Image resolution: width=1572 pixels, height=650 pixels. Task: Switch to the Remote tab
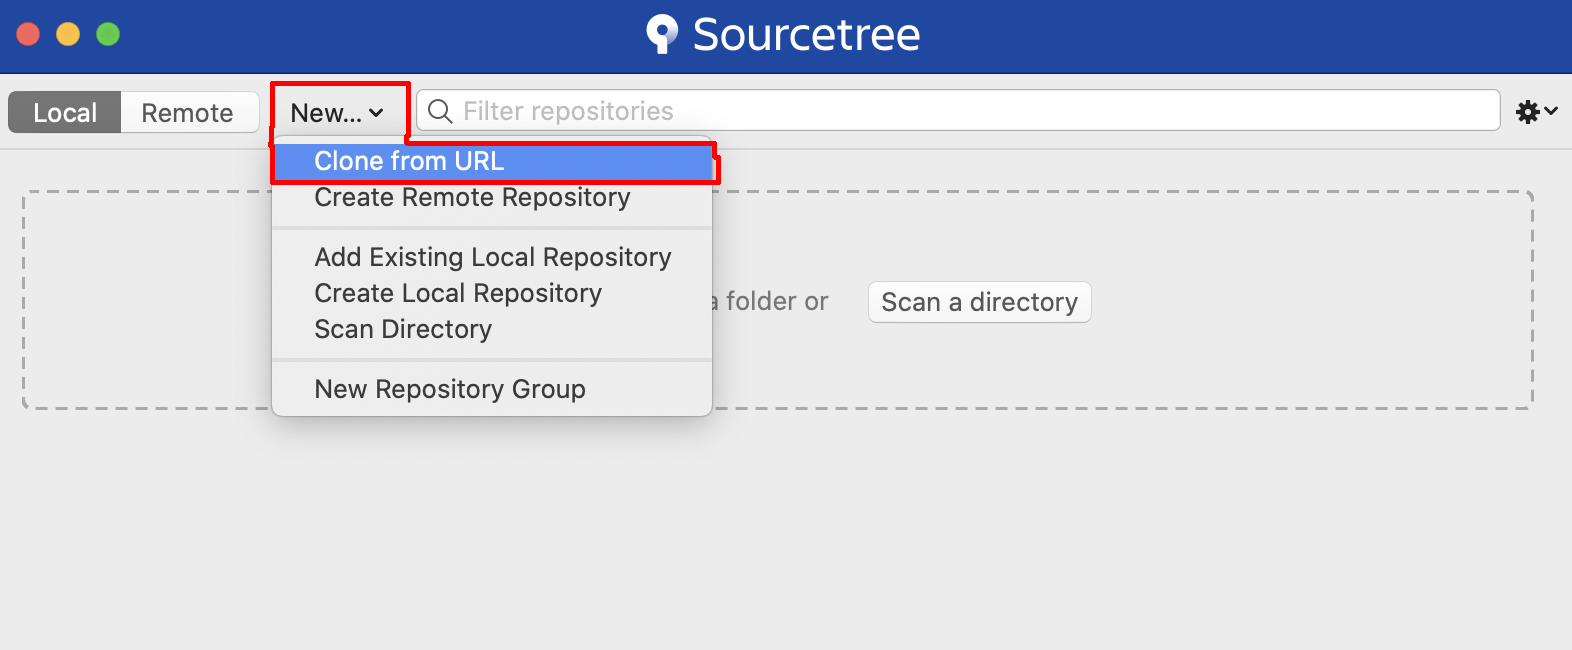(x=187, y=113)
